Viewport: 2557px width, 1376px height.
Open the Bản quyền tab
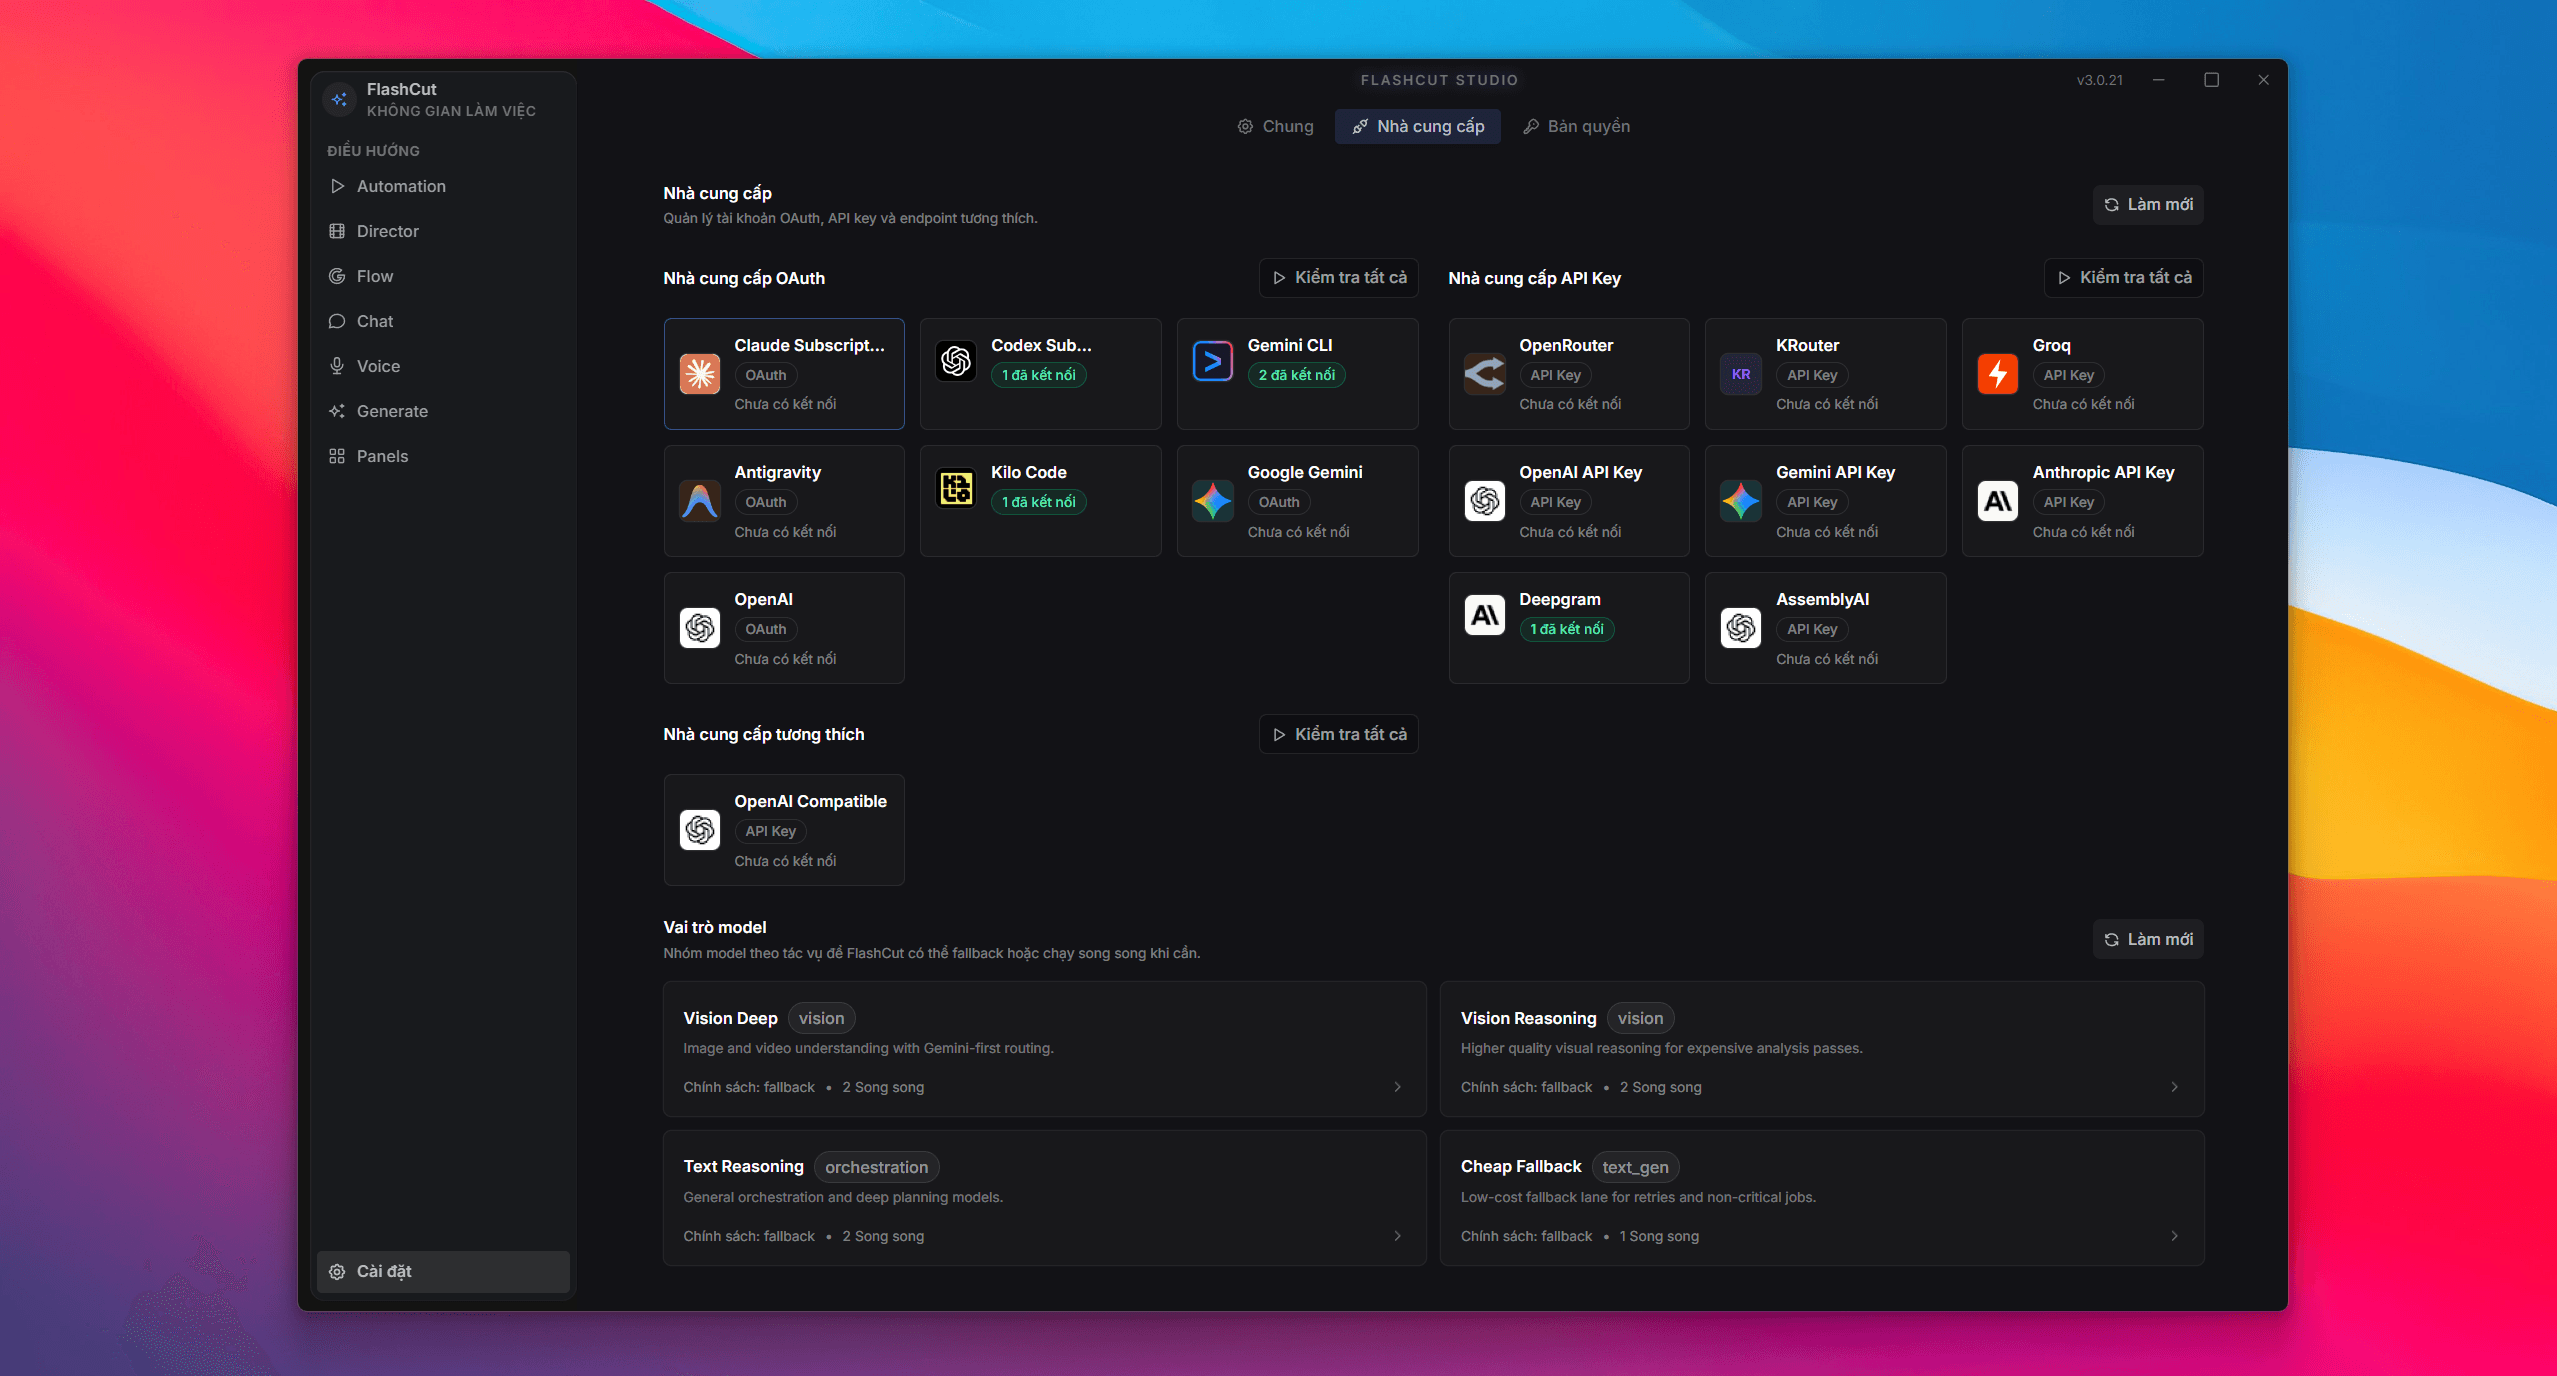coord(1577,126)
